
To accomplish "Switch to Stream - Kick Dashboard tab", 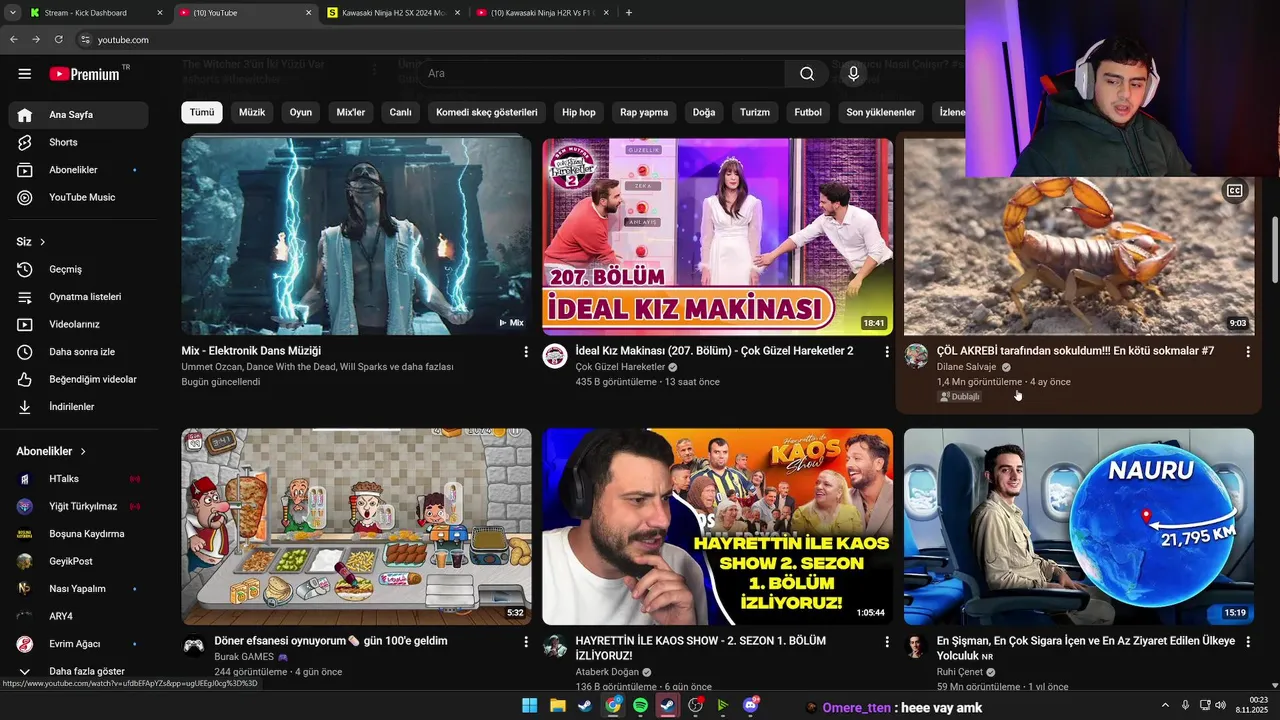I will 95,13.
